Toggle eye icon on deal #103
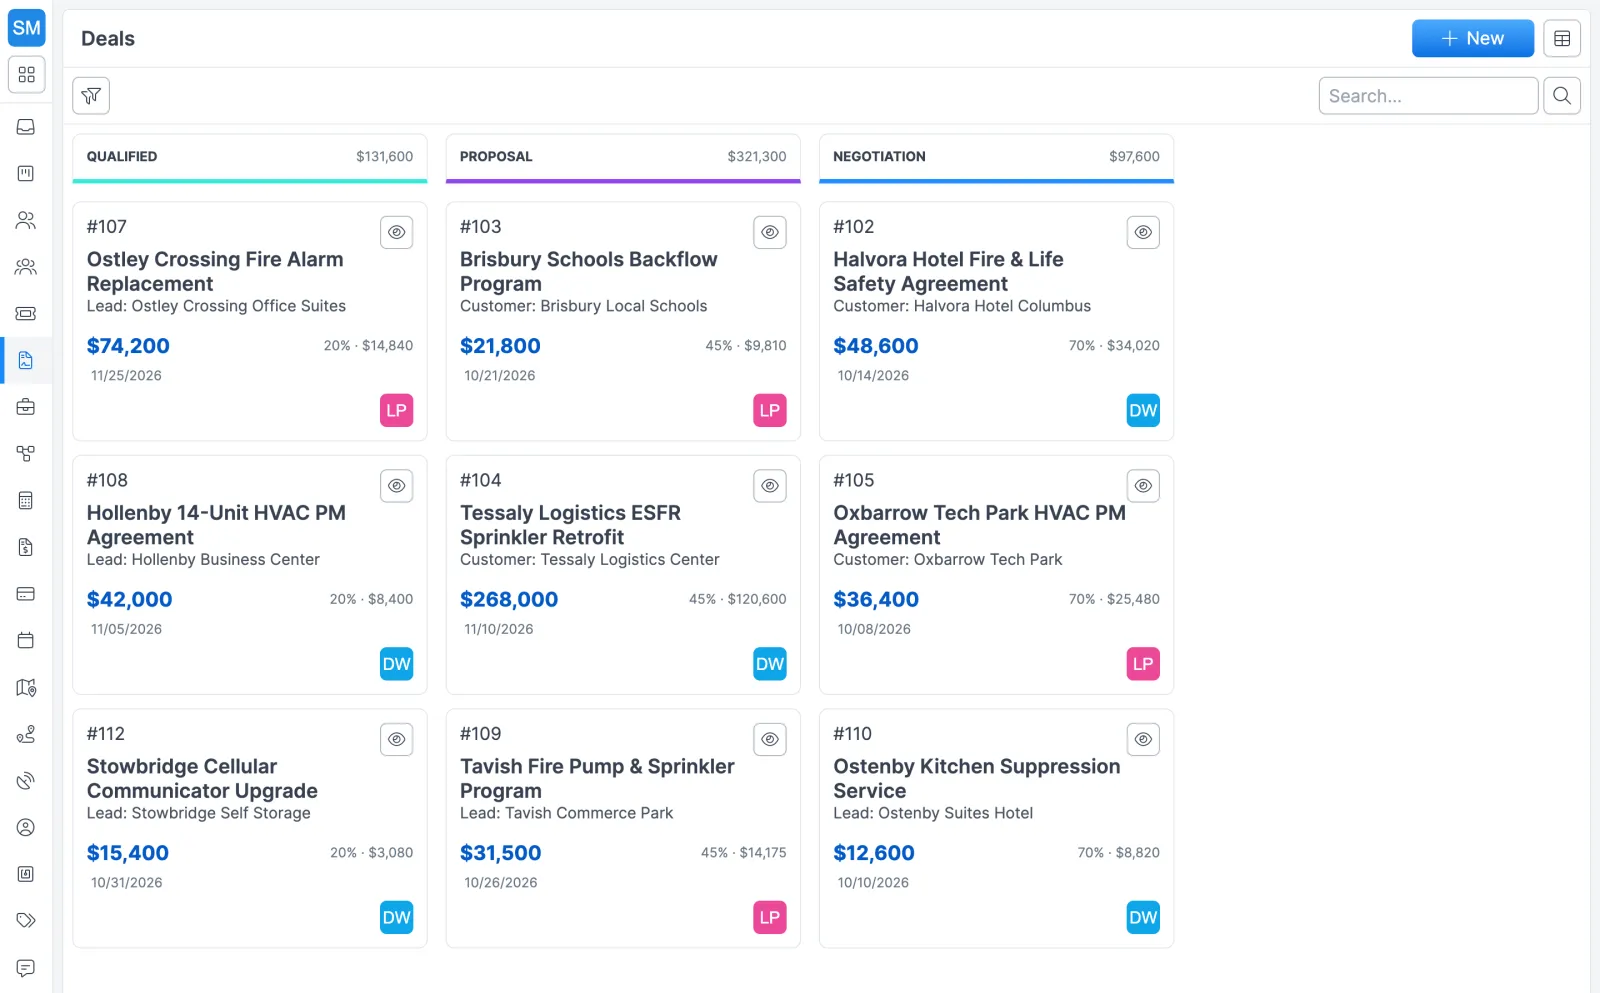Image resolution: width=1600 pixels, height=993 pixels. pos(770,232)
